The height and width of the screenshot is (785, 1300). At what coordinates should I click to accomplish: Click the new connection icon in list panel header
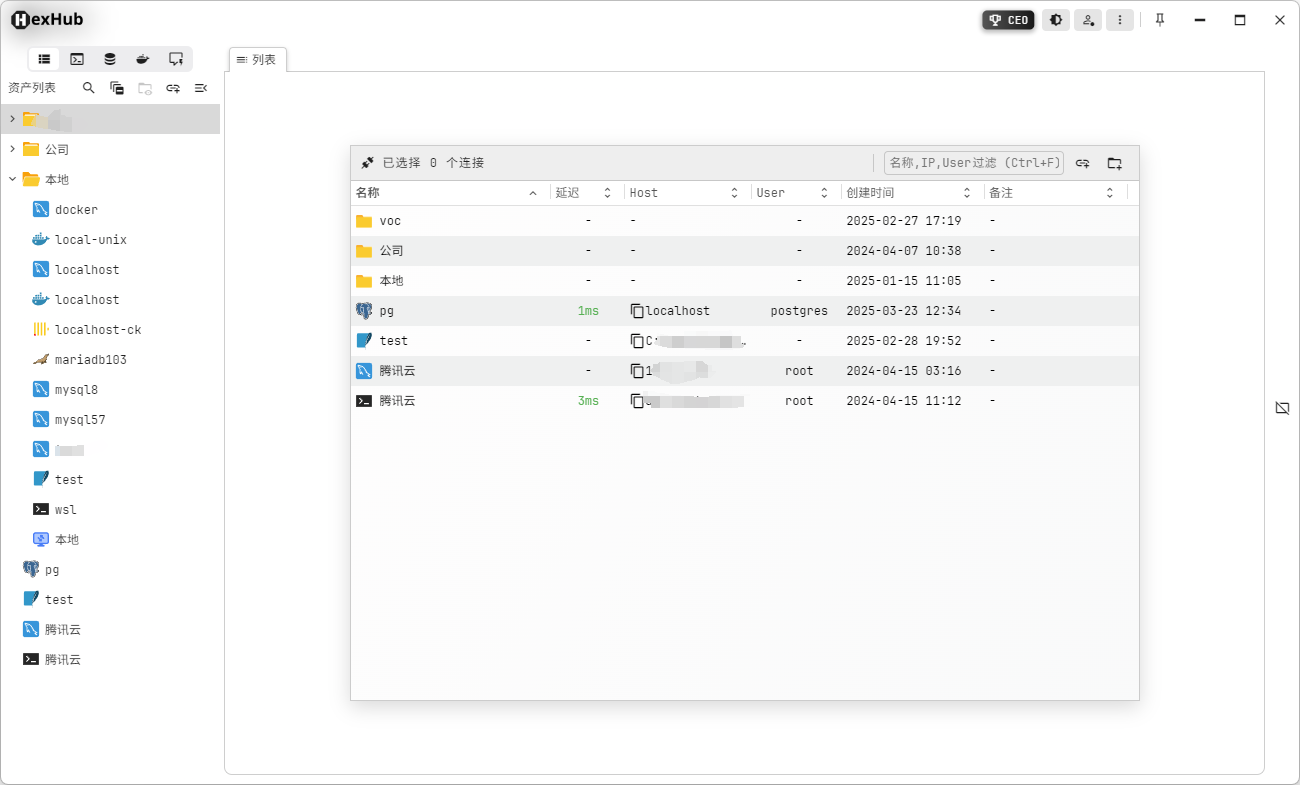(1083, 163)
